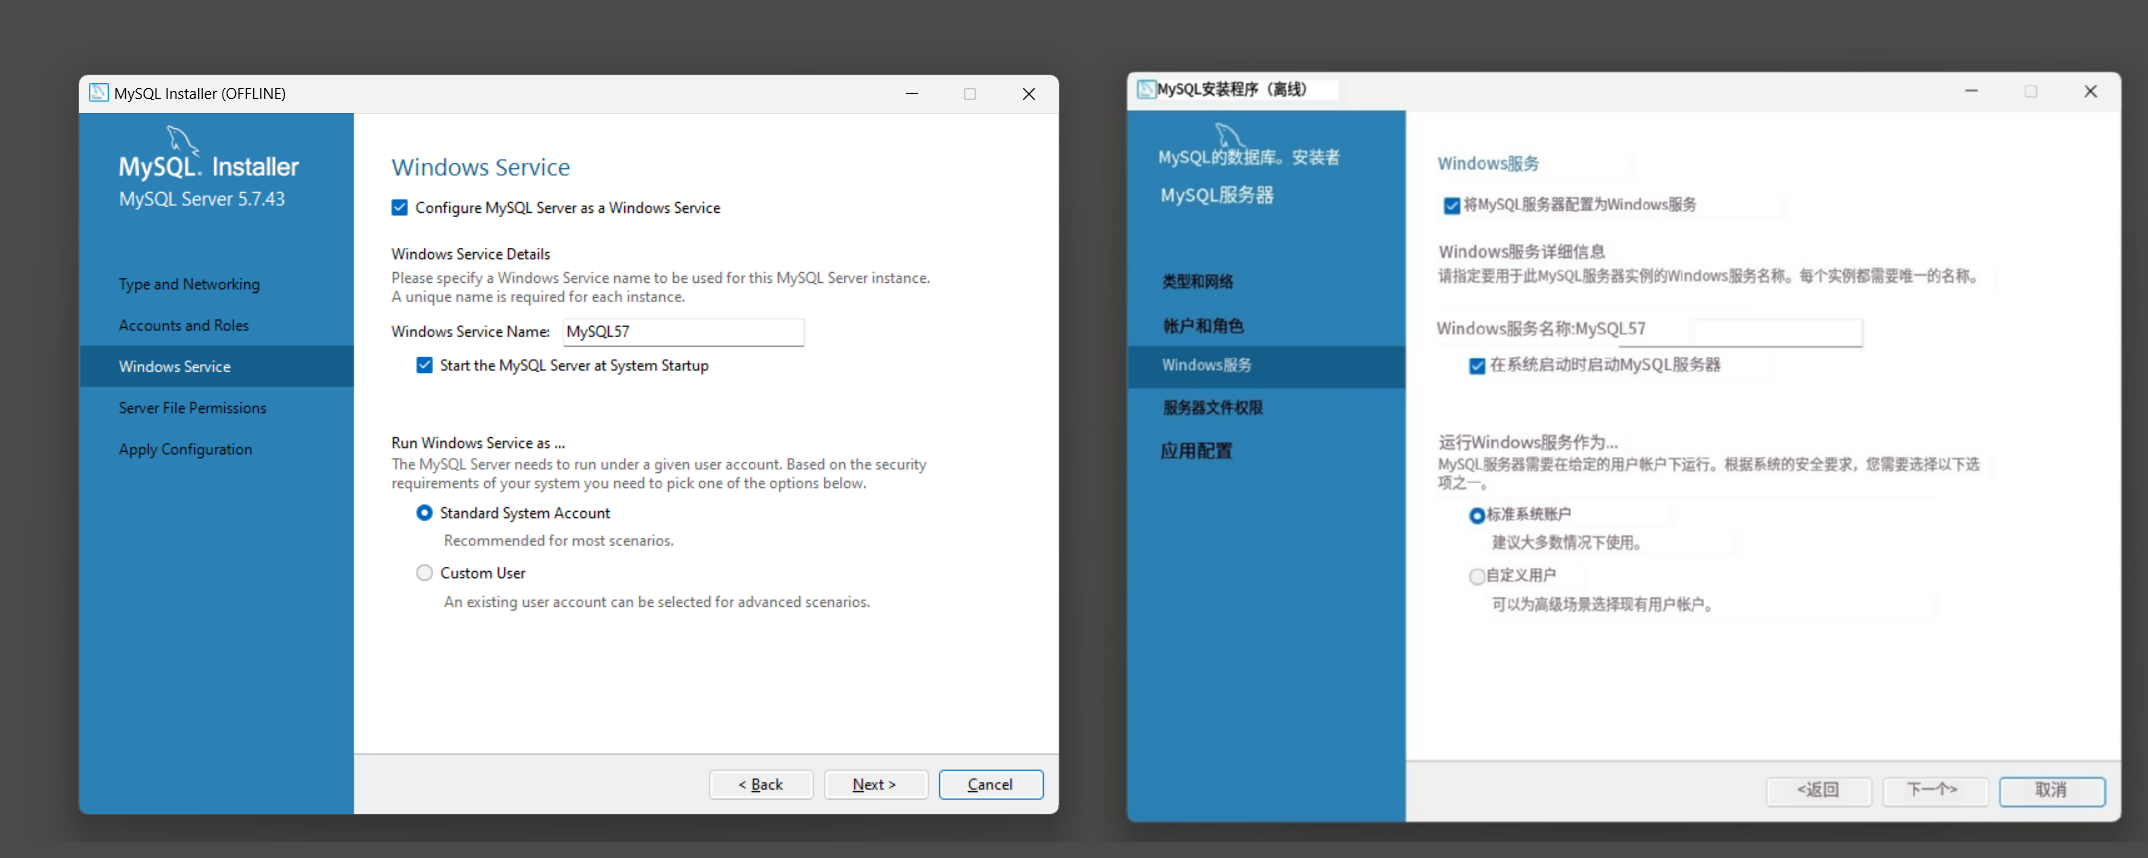The height and width of the screenshot is (858, 2148).
Task: Click the MySQL Server 5.7.43 text
Action: [x=202, y=199]
